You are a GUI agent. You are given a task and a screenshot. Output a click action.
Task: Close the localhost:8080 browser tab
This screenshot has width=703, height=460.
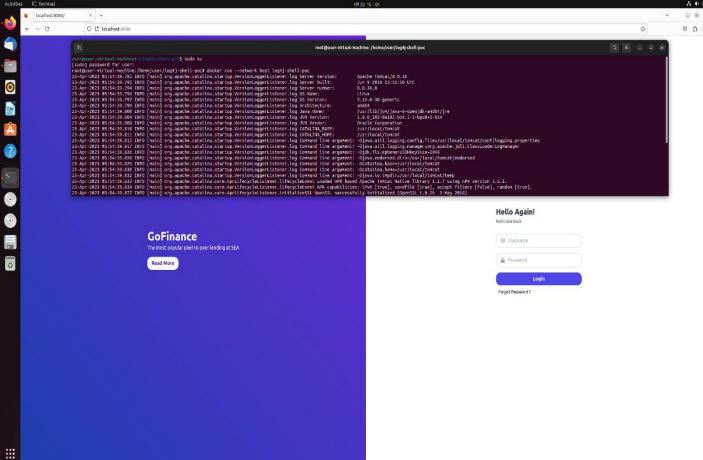point(91,15)
